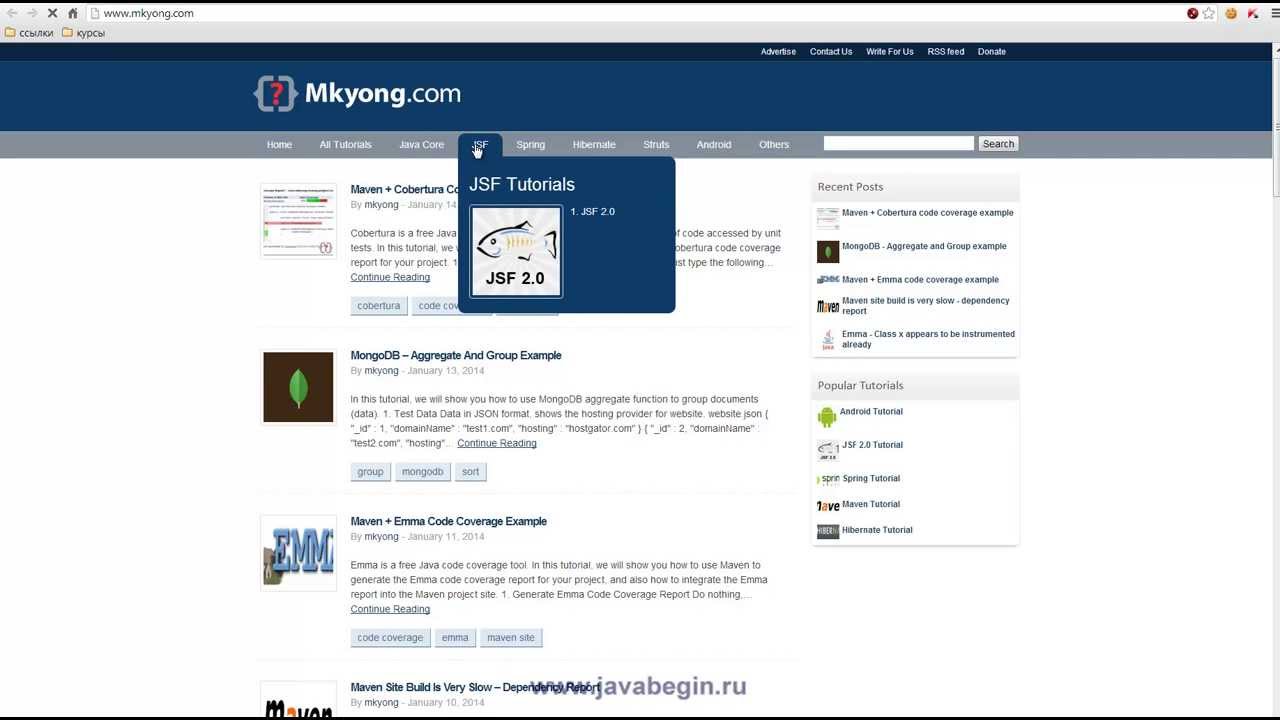Open the All Tutorials menu

[x=345, y=145]
